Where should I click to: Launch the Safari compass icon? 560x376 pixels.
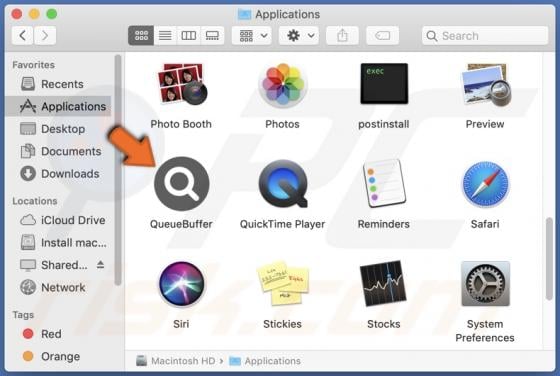tap(485, 184)
